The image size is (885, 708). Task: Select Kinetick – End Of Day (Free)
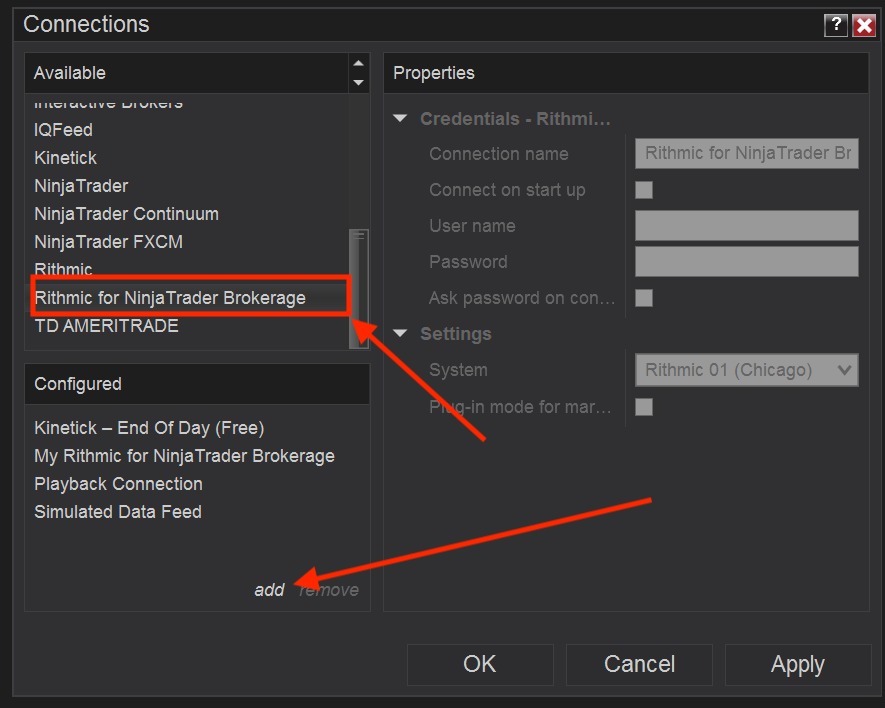pos(149,428)
